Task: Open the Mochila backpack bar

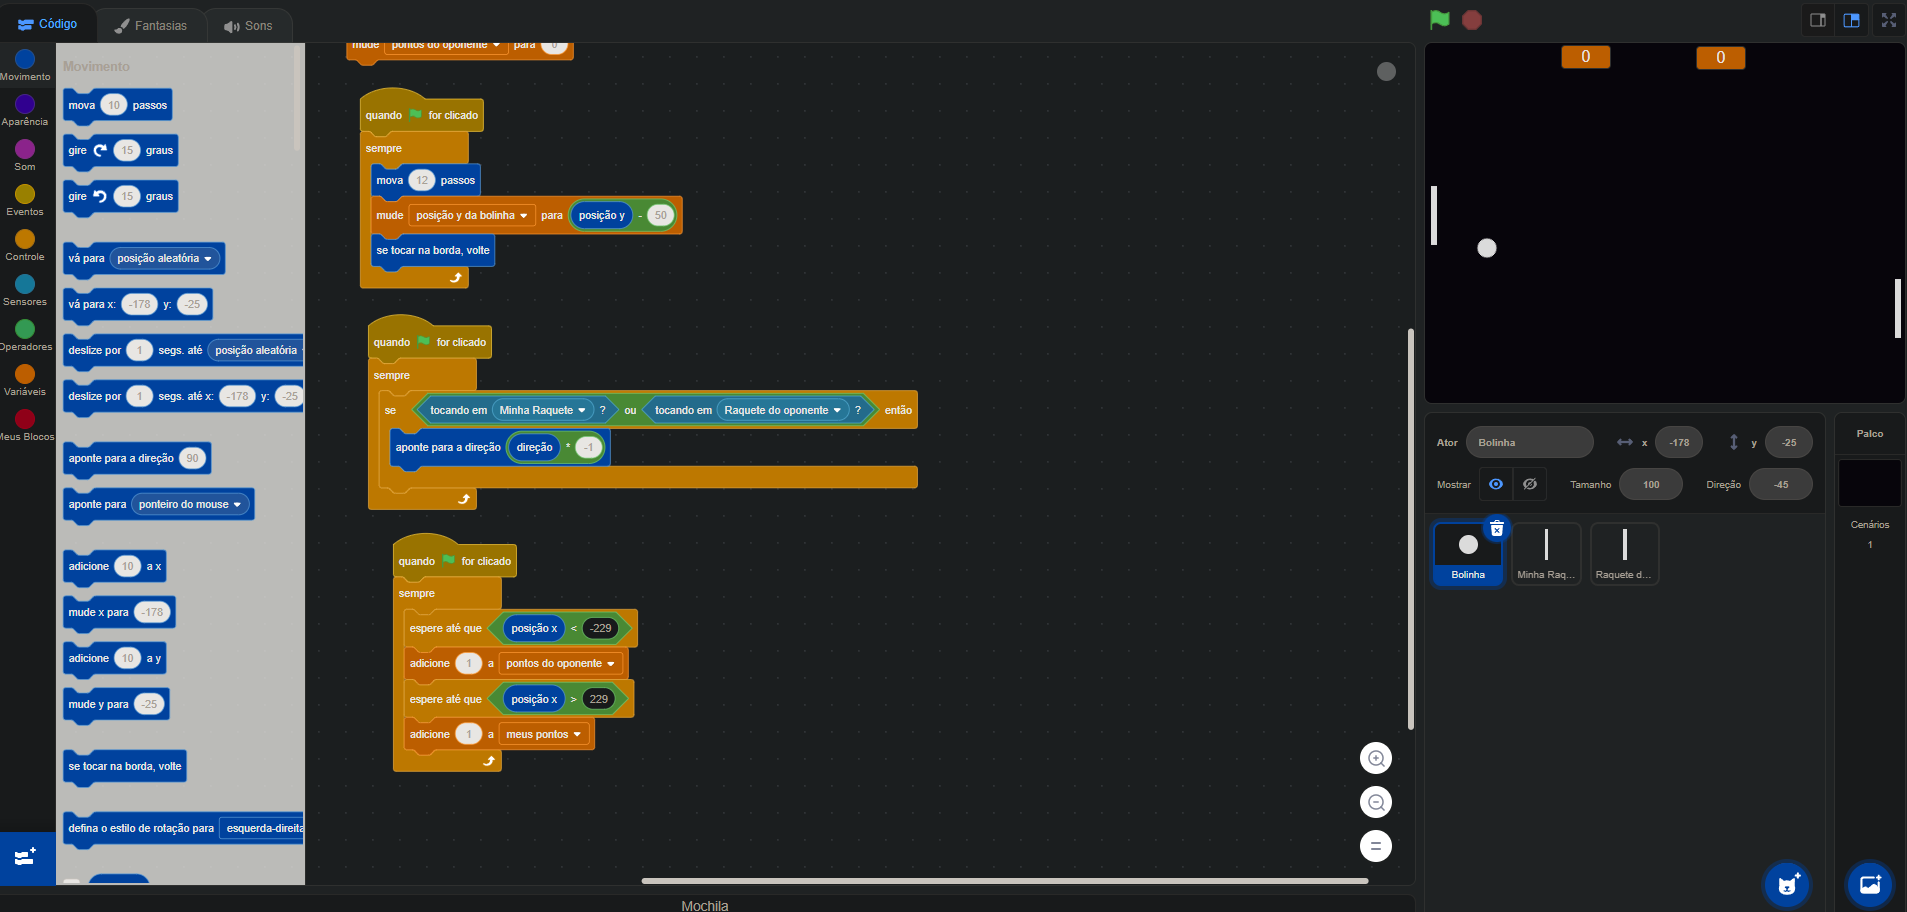Action: 705,905
